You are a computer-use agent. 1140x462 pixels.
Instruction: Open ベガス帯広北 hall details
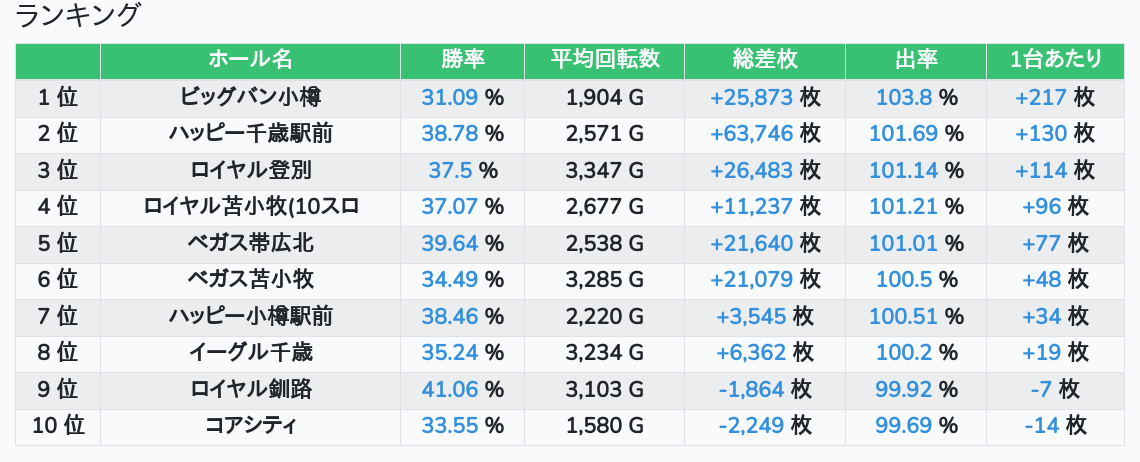click(x=250, y=243)
